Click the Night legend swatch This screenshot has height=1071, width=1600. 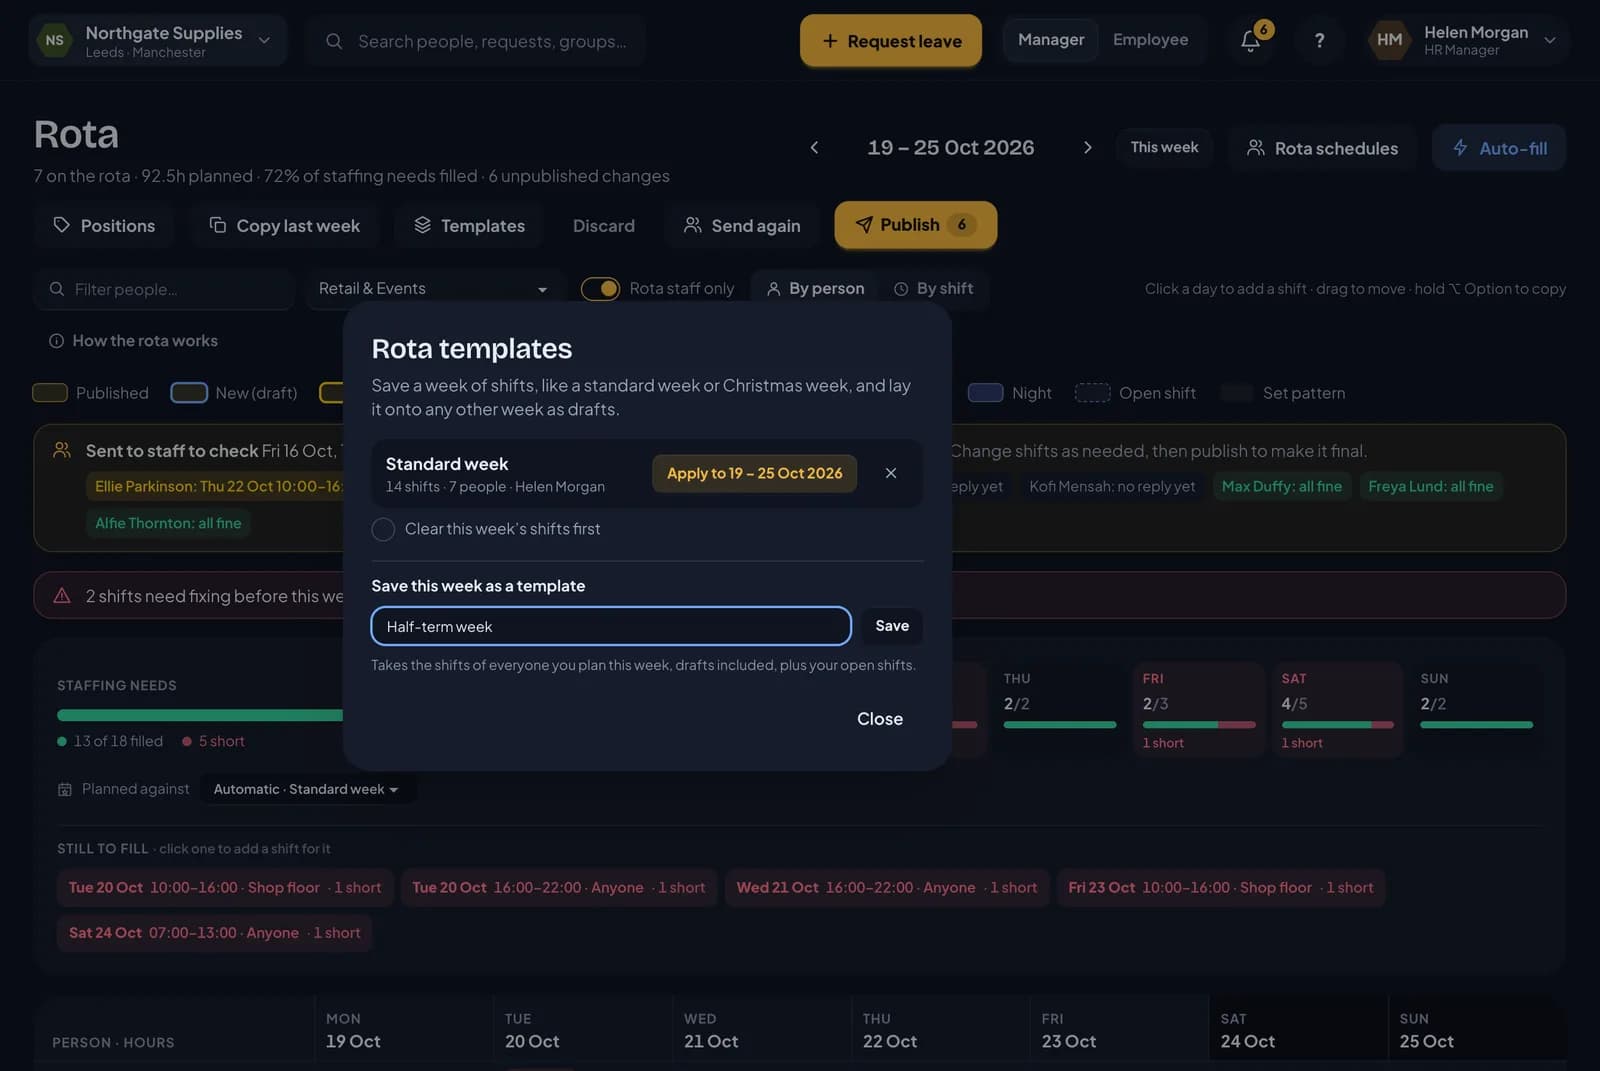coord(985,393)
